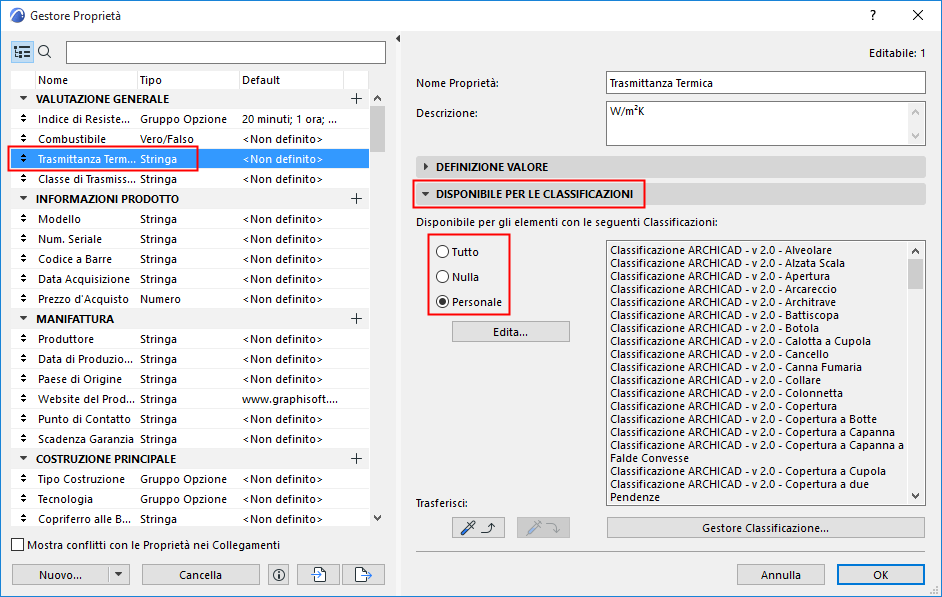Click the Descrizione text area
This screenshot has height=597, width=942.
pyautogui.click(x=757, y=124)
